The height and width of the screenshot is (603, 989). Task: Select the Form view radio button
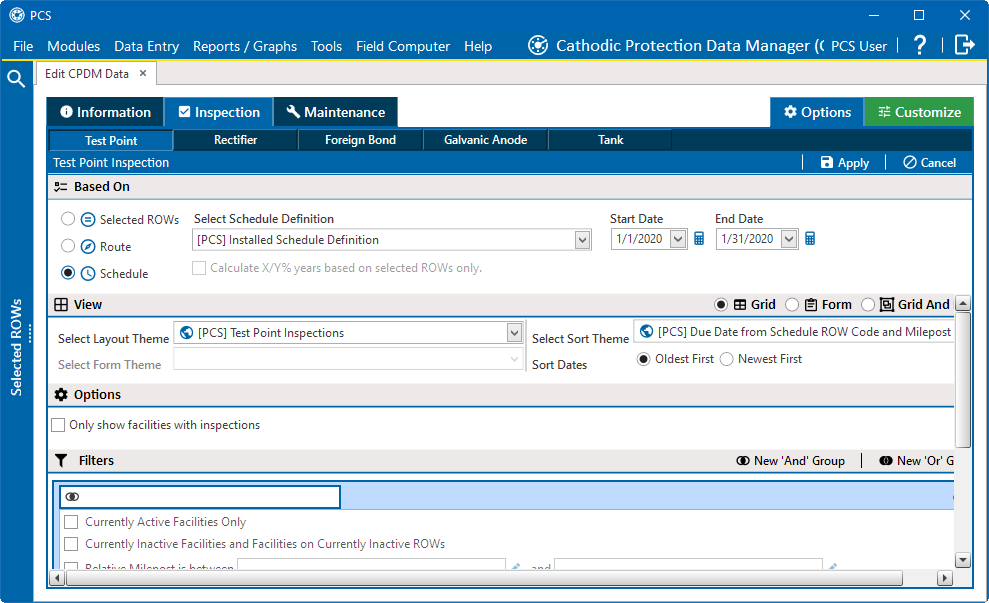(x=792, y=305)
